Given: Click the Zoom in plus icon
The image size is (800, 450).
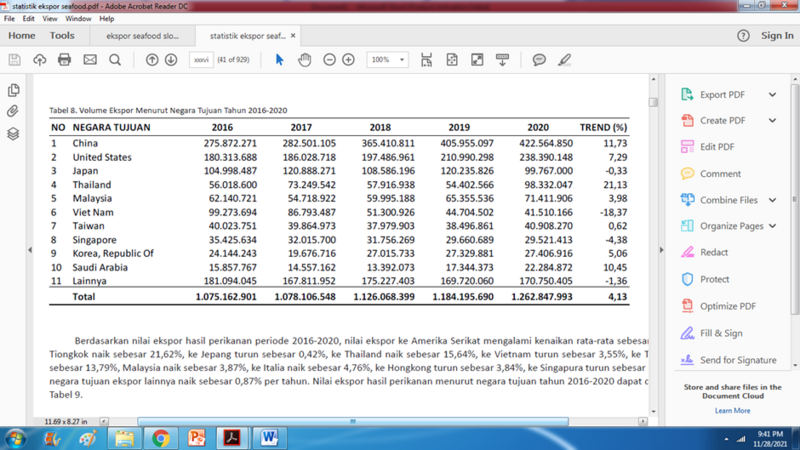Looking at the screenshot, I should point(348,60).
